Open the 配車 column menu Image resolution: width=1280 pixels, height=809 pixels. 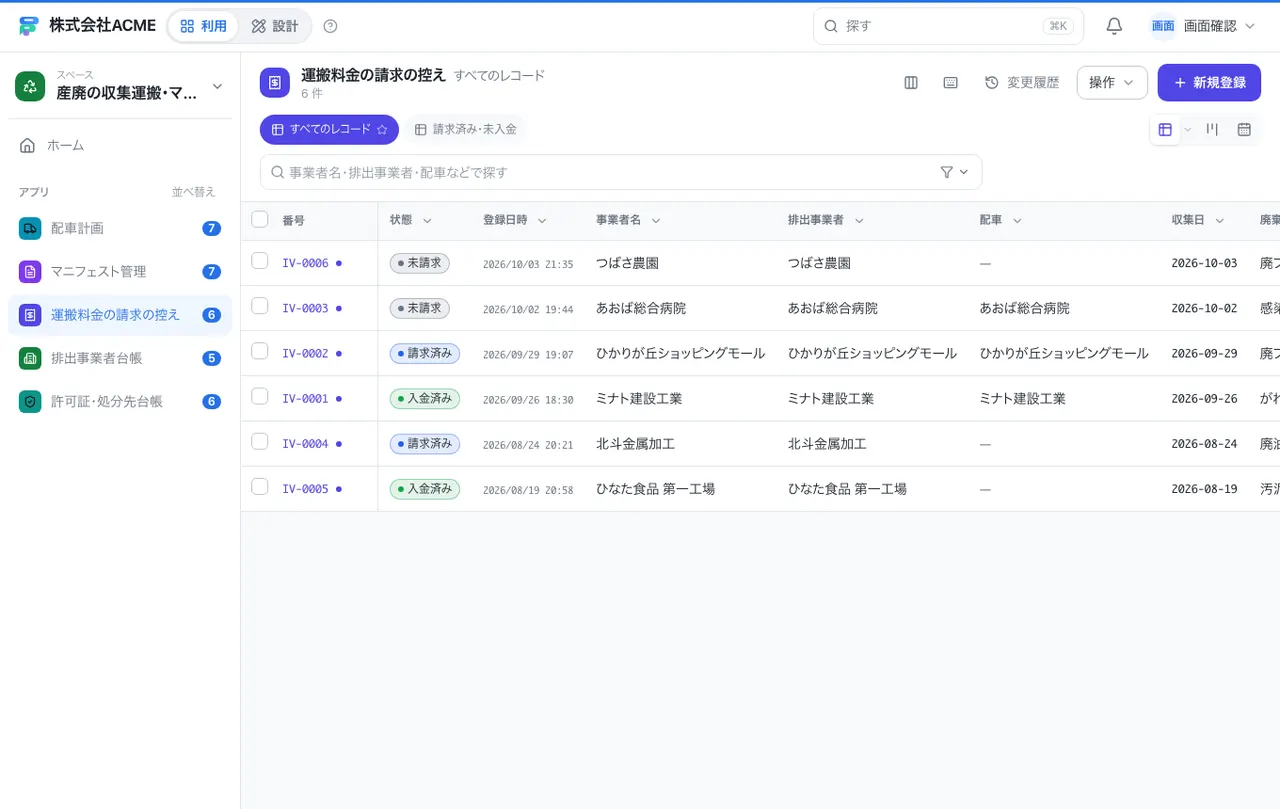pos(1017,220)
